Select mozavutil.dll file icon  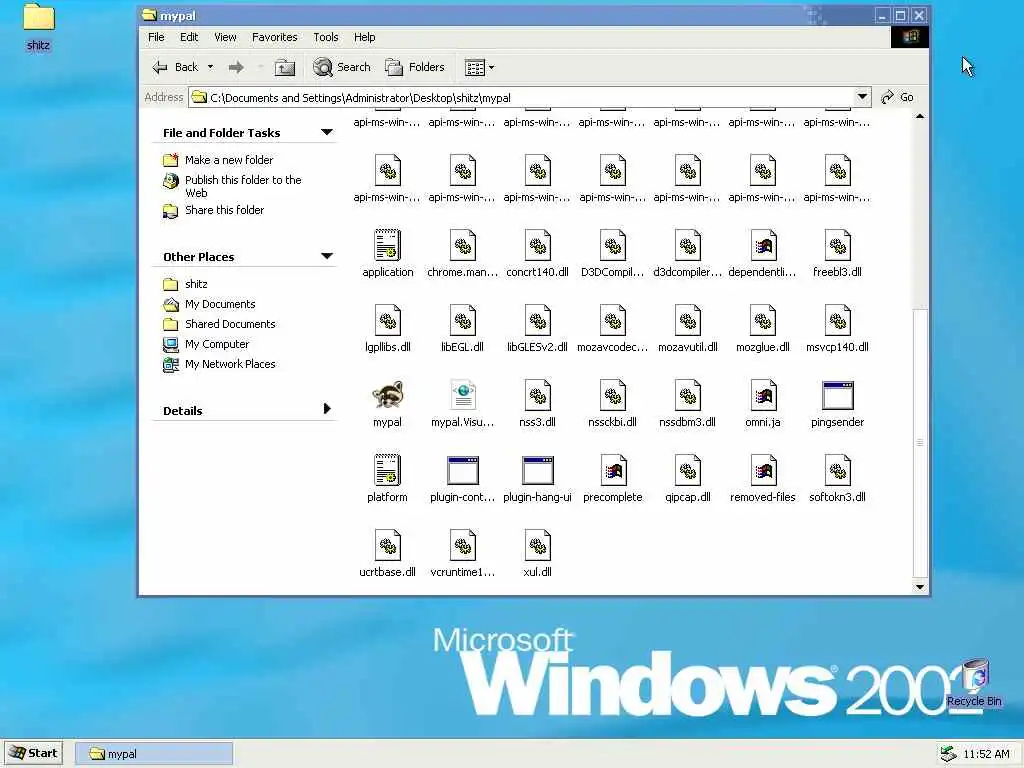(688, 320)
